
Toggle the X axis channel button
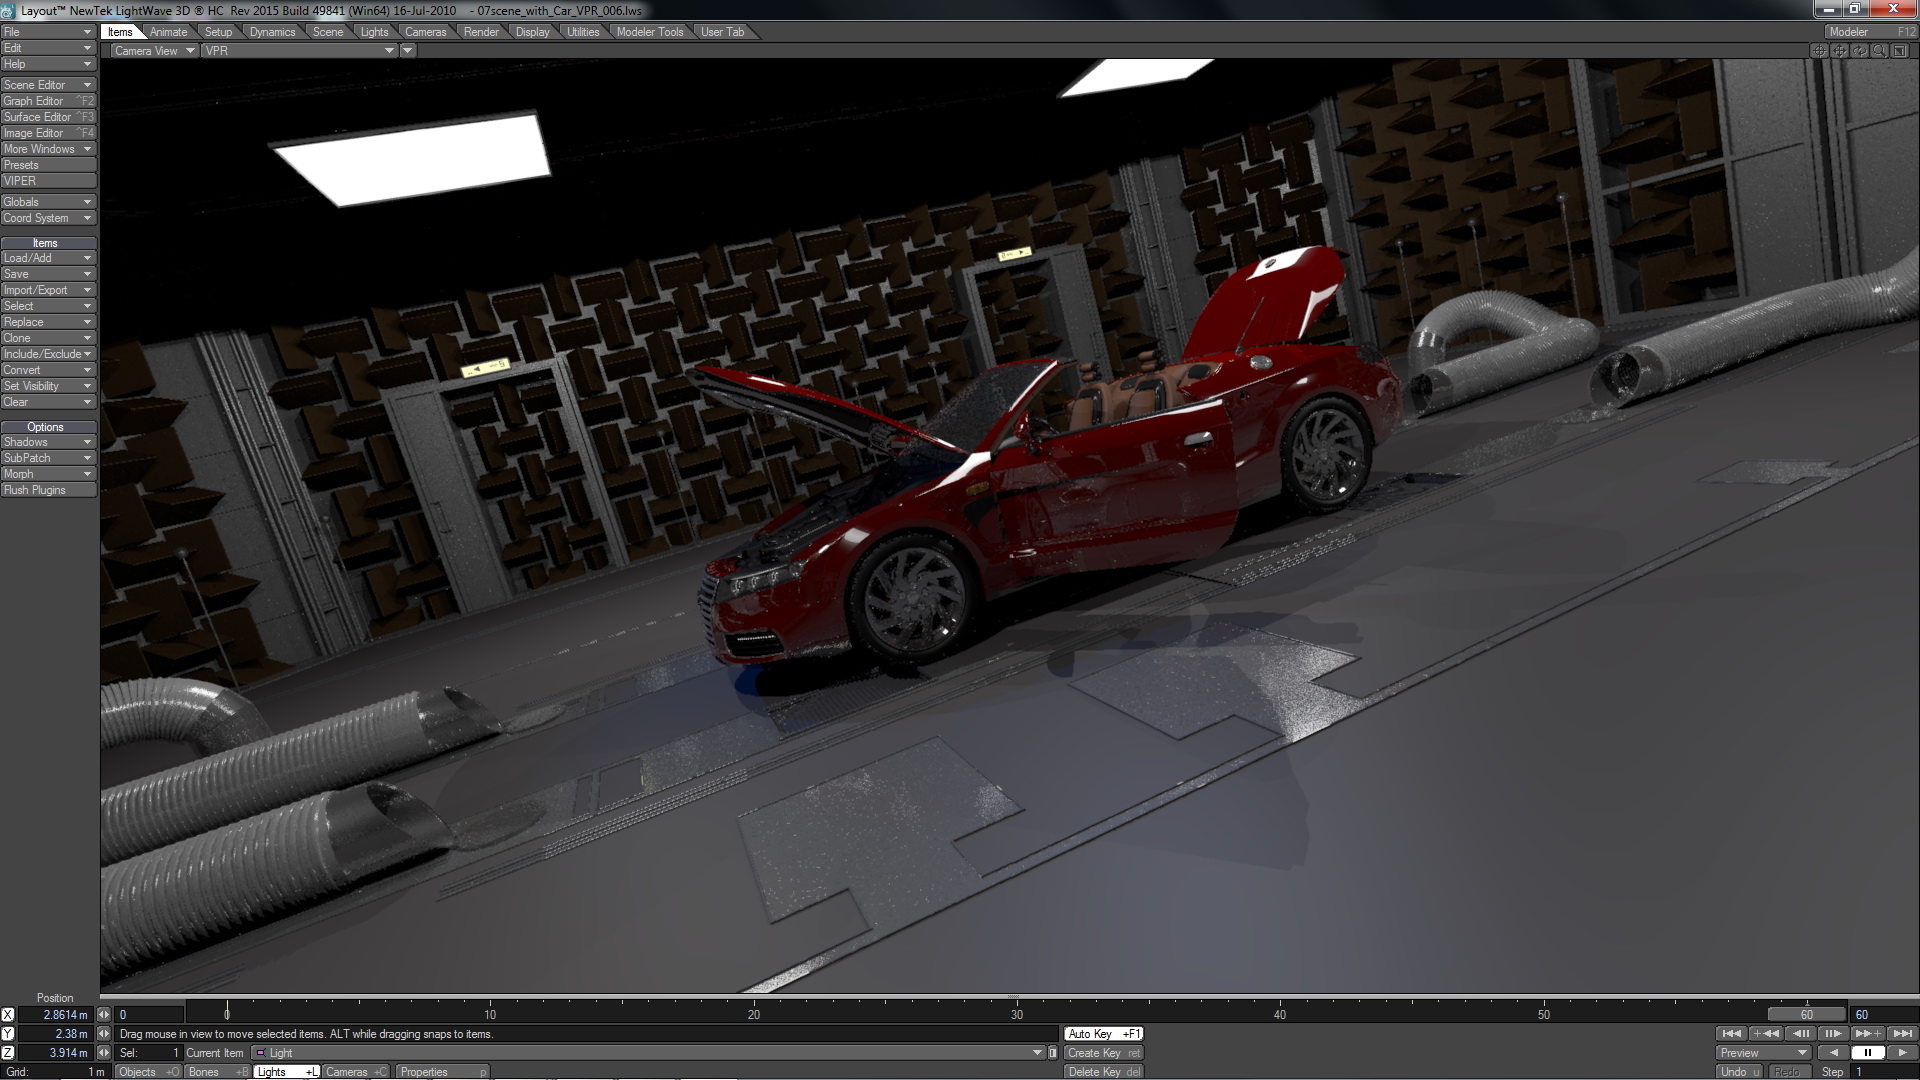[8, 1015]
